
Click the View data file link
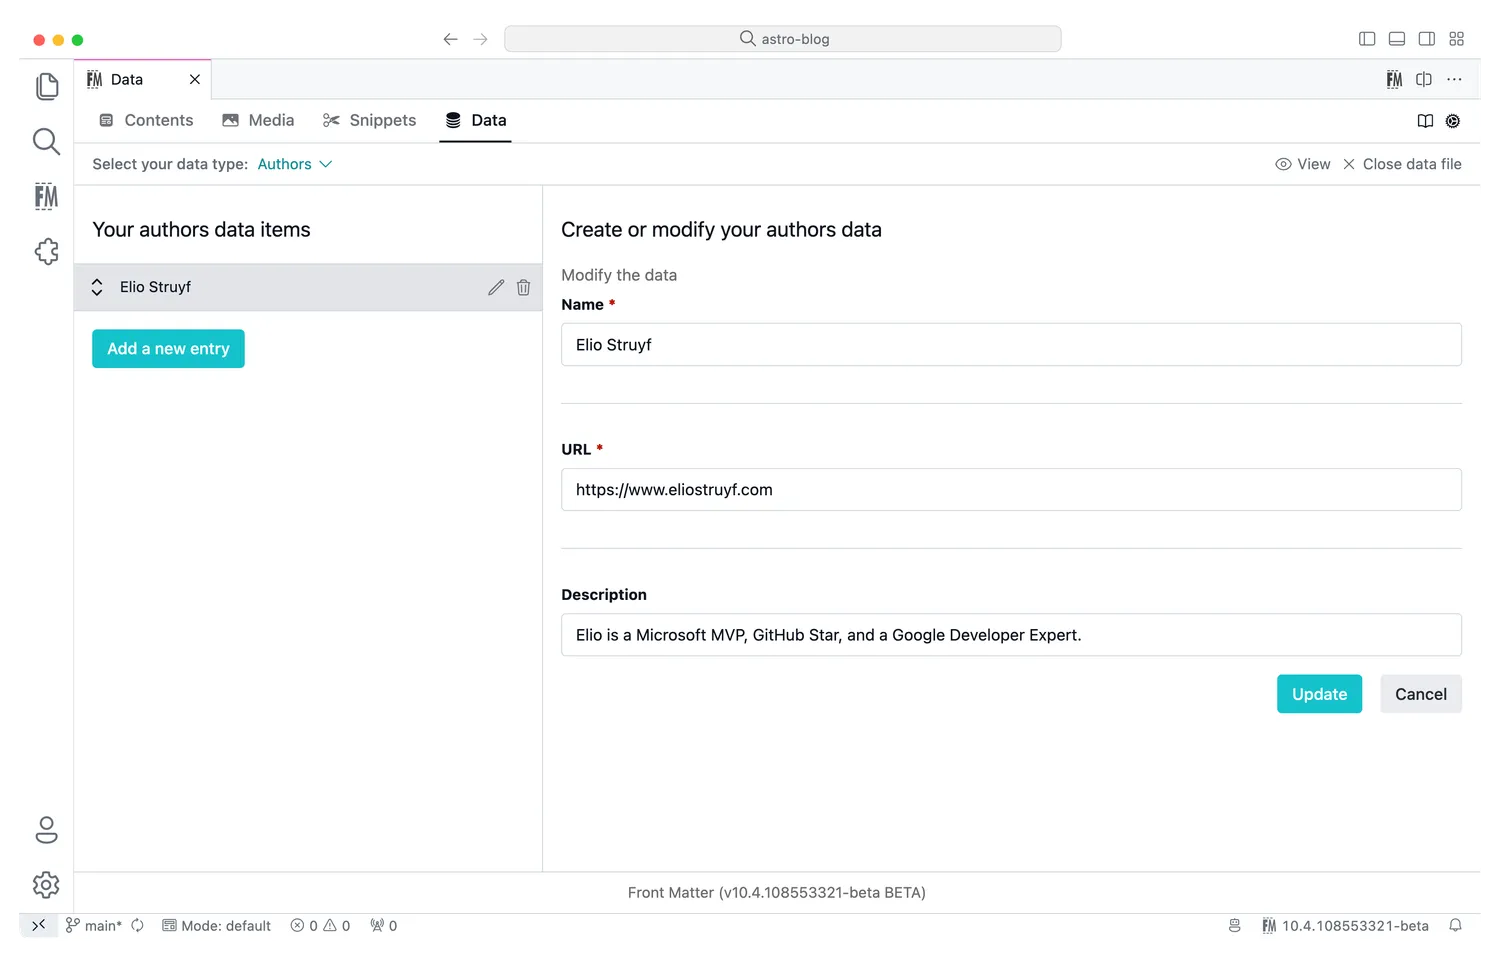(x=1303, y=164)
